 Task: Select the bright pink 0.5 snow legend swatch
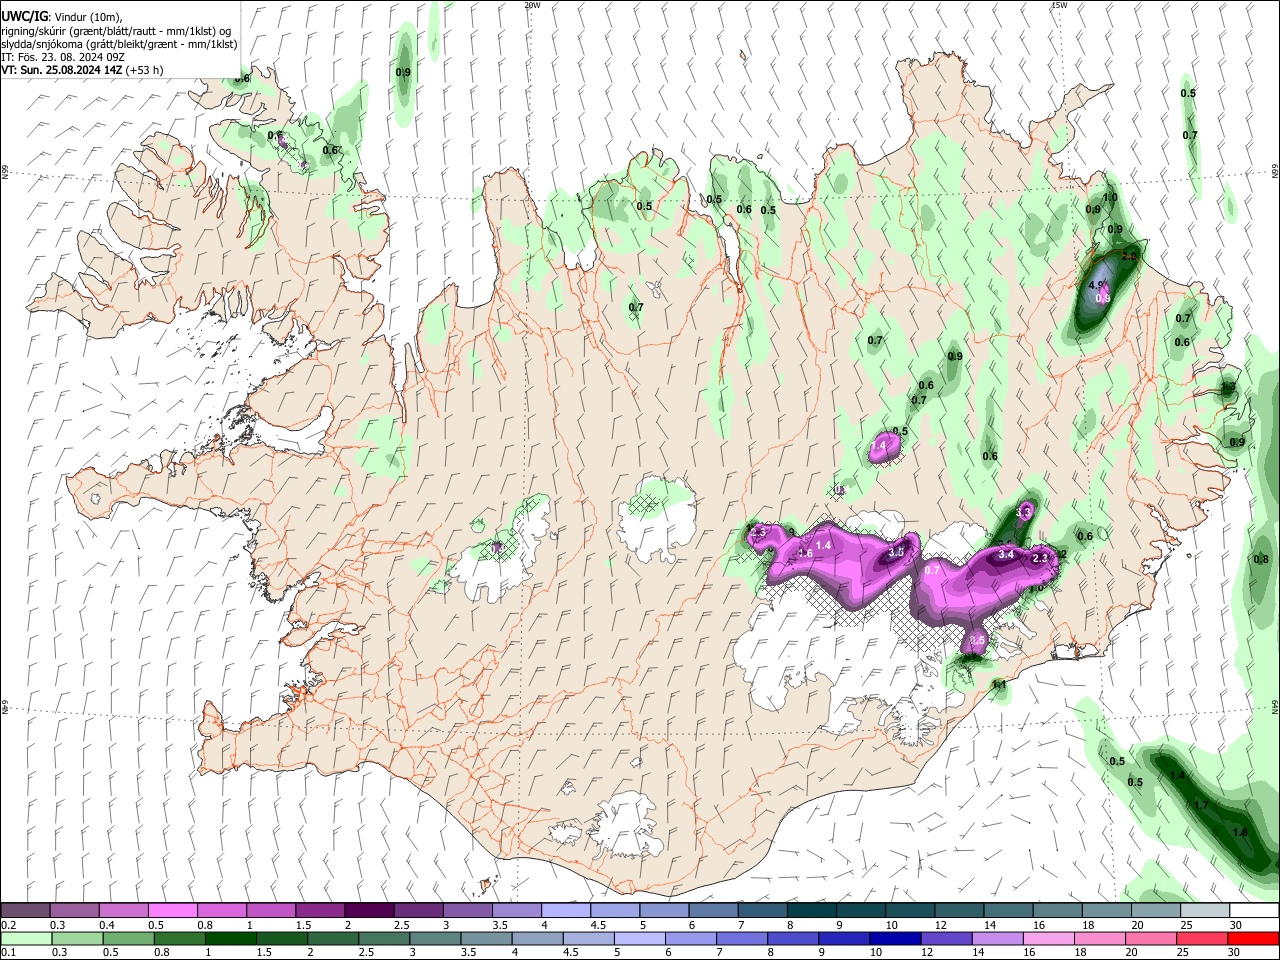tap(172, 911)
